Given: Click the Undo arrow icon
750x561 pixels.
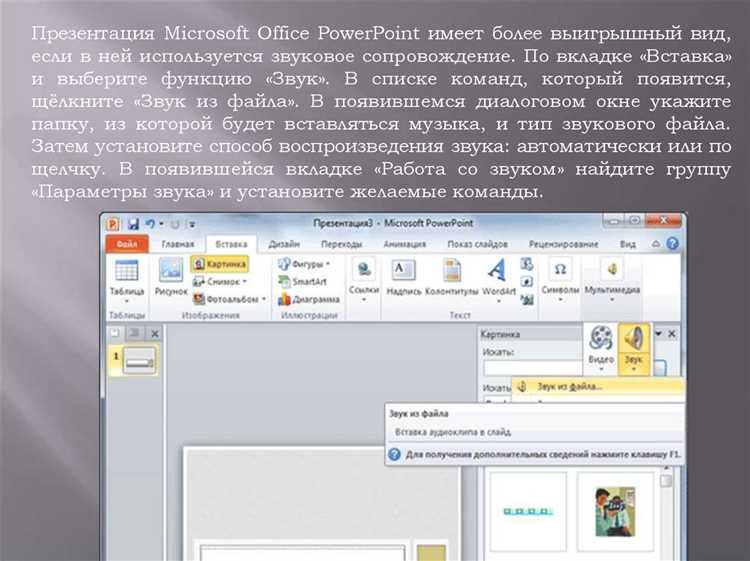Looking at the screenshot, I should [150, 224].
